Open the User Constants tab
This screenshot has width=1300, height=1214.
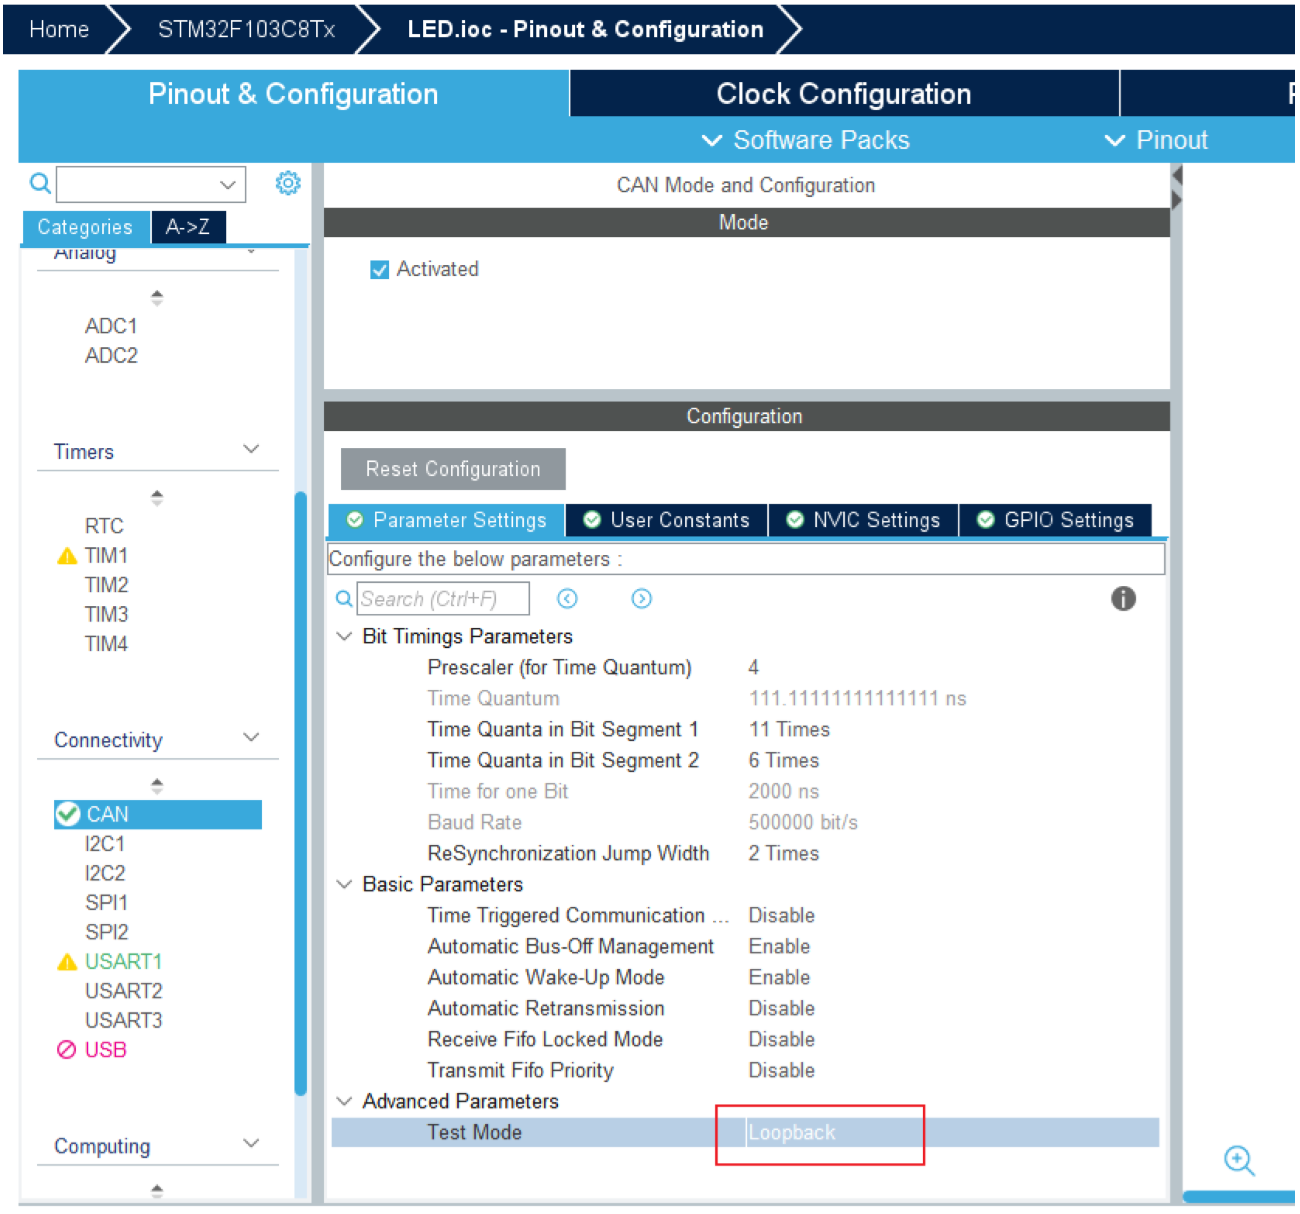(x=667, y=521)
